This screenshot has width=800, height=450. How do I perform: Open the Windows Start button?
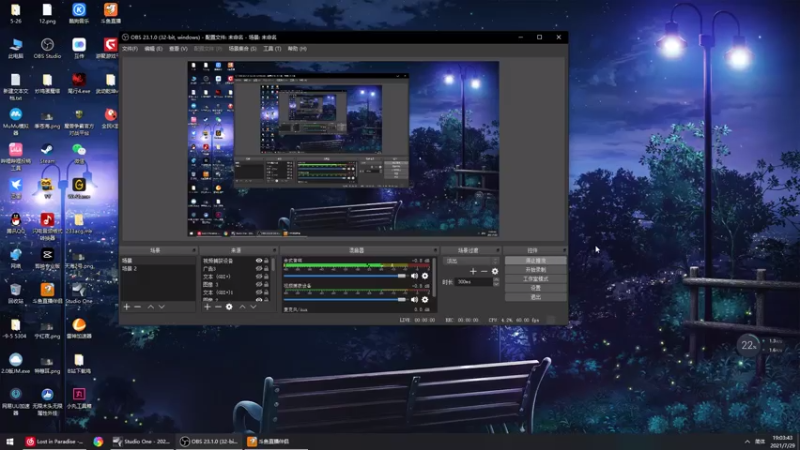pos(10,441)
